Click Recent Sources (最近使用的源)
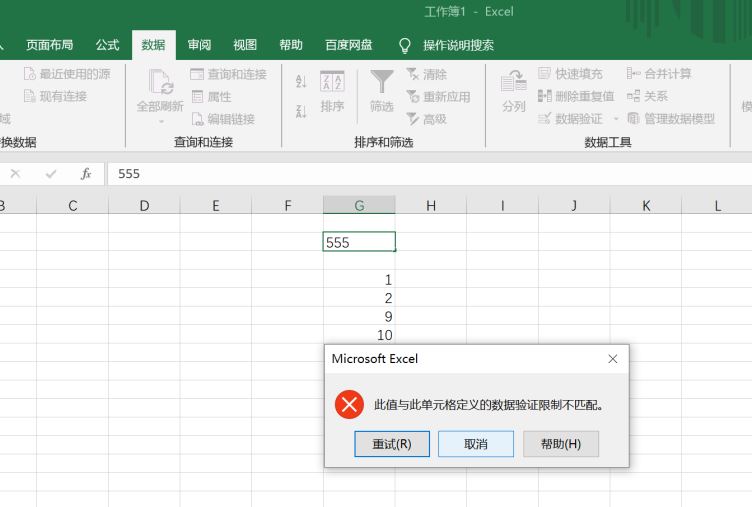The width and height of the screenshot is (752, 507). click(67, 74)
